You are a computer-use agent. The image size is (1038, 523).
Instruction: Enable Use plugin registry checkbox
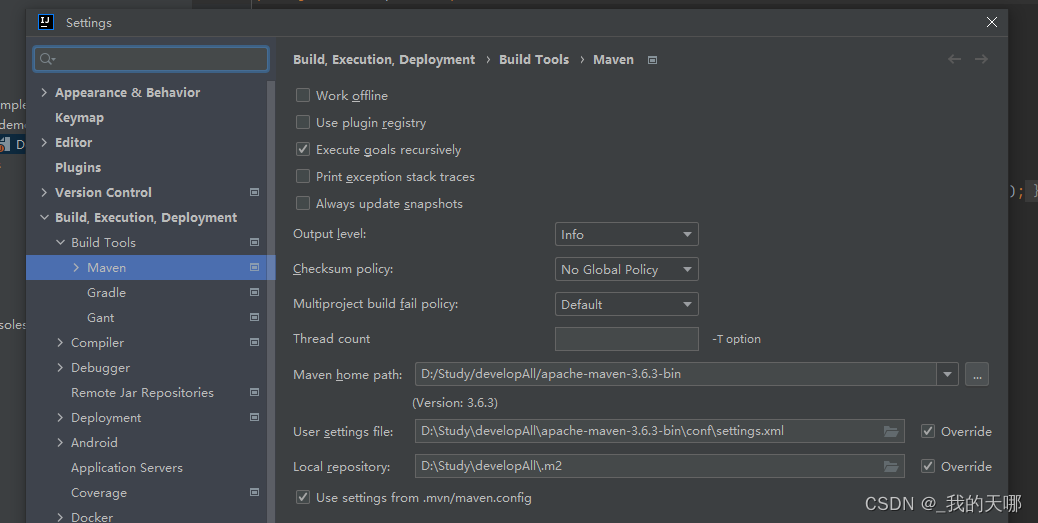click(303, 122)
